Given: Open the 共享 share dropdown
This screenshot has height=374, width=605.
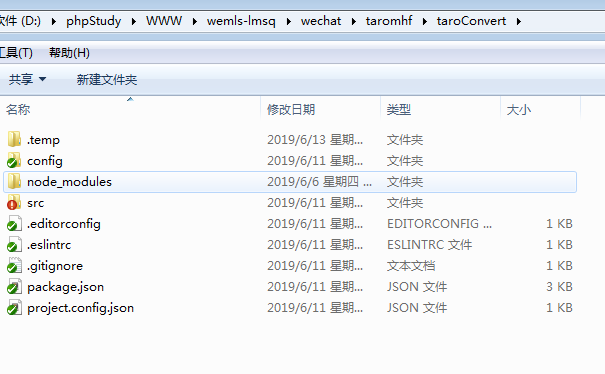Looking at the screenshot, I should coord(27,80).
